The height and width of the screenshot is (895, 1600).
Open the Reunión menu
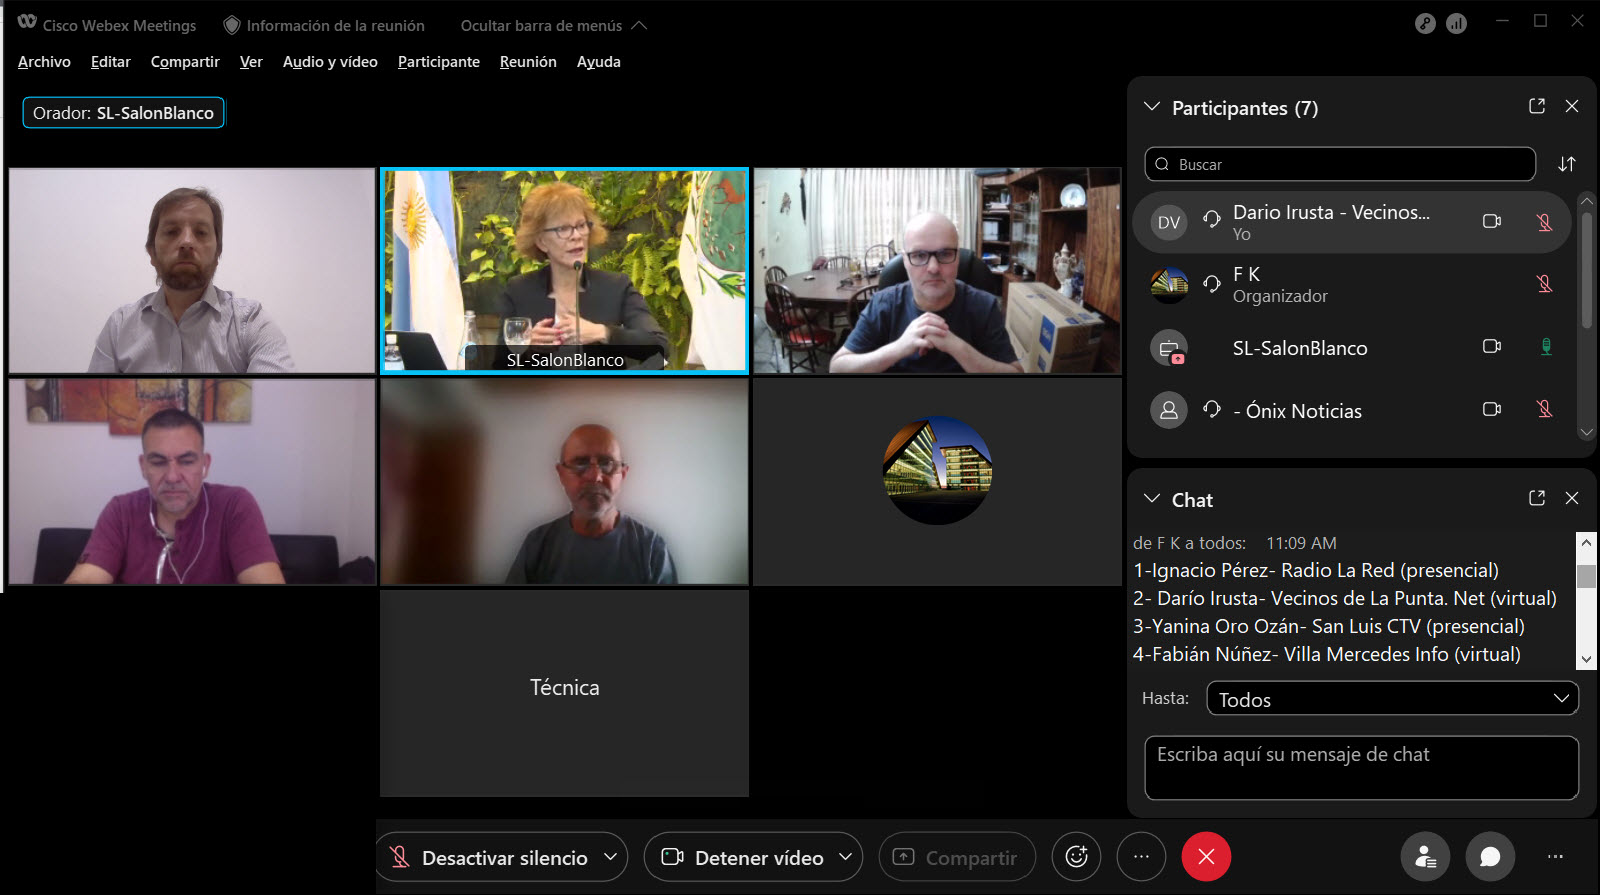pyautogui.click(x=528, y=62)
